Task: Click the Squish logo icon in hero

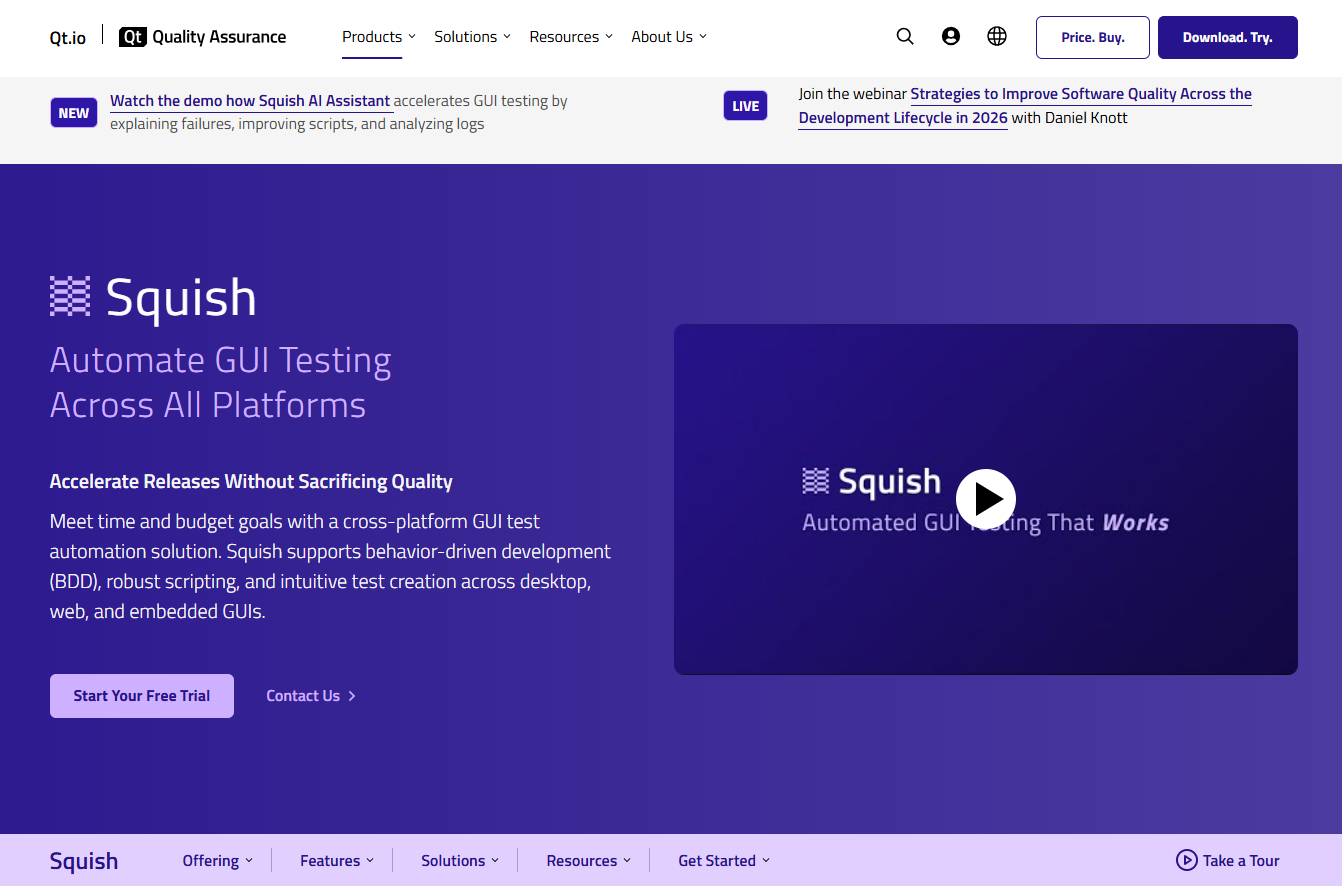Action: click(70, 297)
